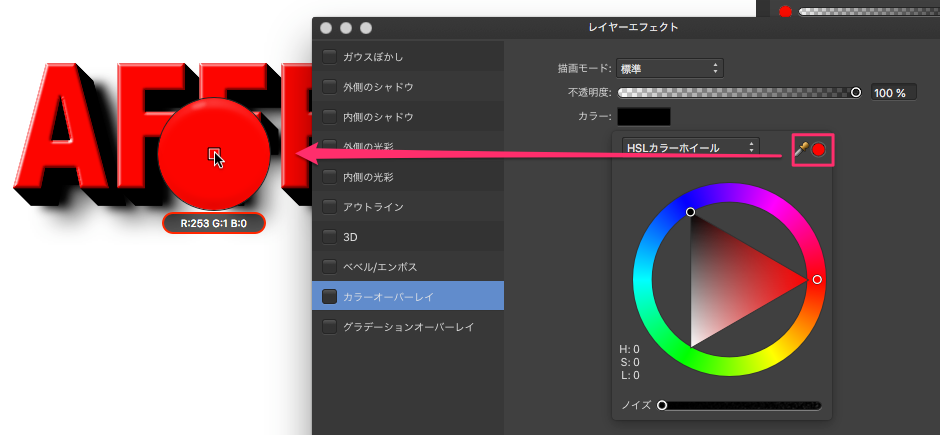Click the hue ring handle on the color wheel
The height and width of the screenshot is (435, 940).
coord(817,280)
